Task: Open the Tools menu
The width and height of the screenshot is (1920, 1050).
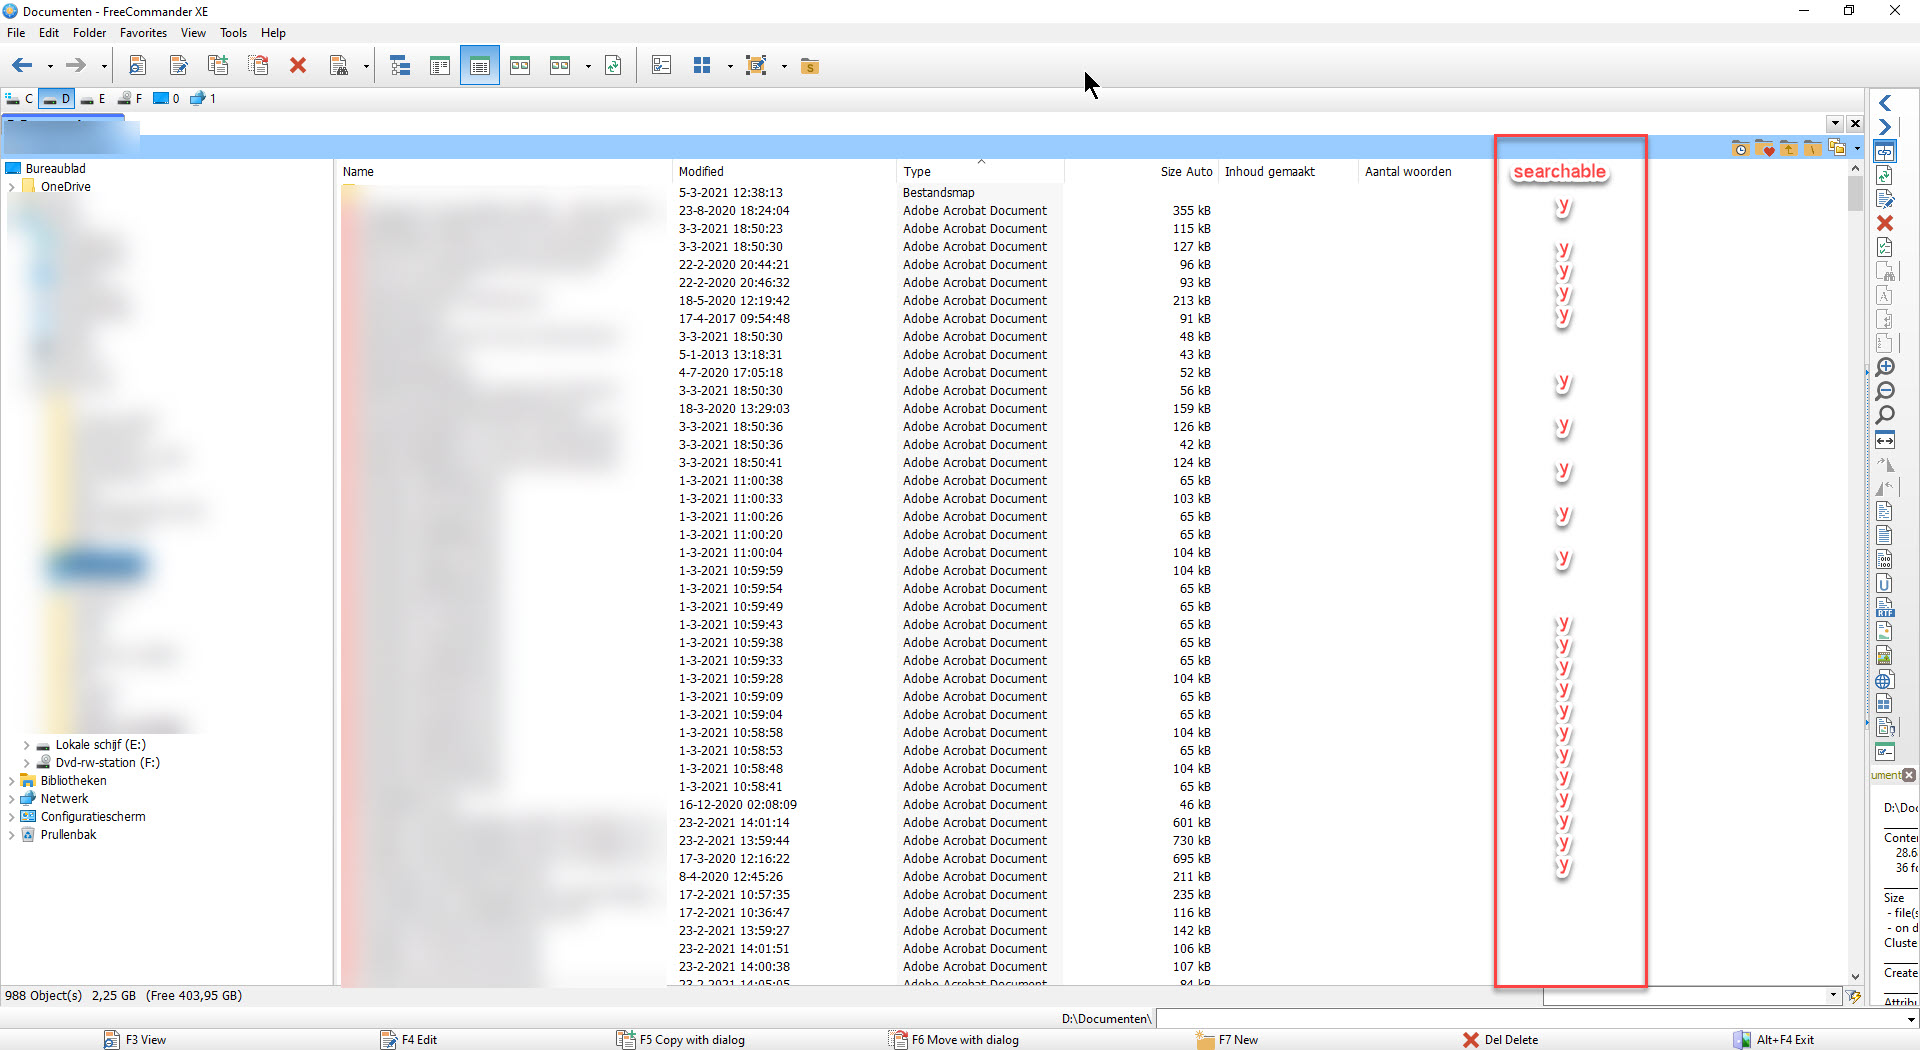Action: (233, 33)
